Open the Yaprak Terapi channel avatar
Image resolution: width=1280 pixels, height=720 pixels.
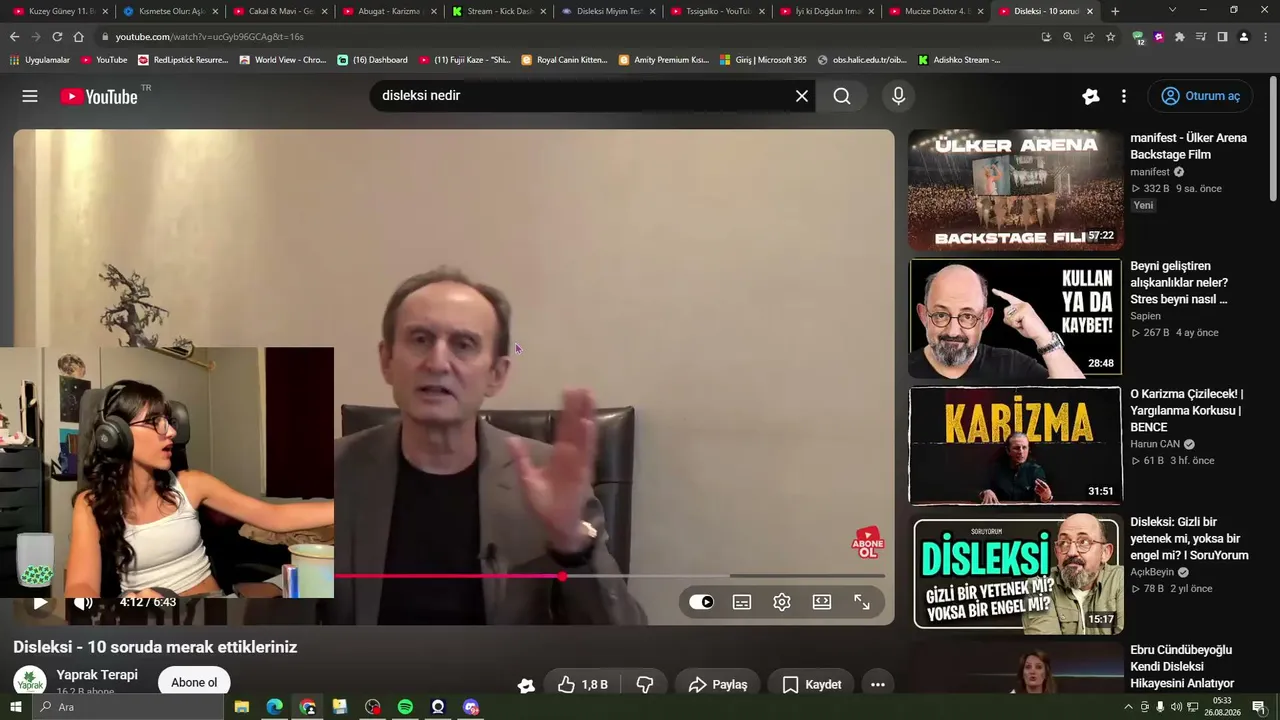coord(30,681)
